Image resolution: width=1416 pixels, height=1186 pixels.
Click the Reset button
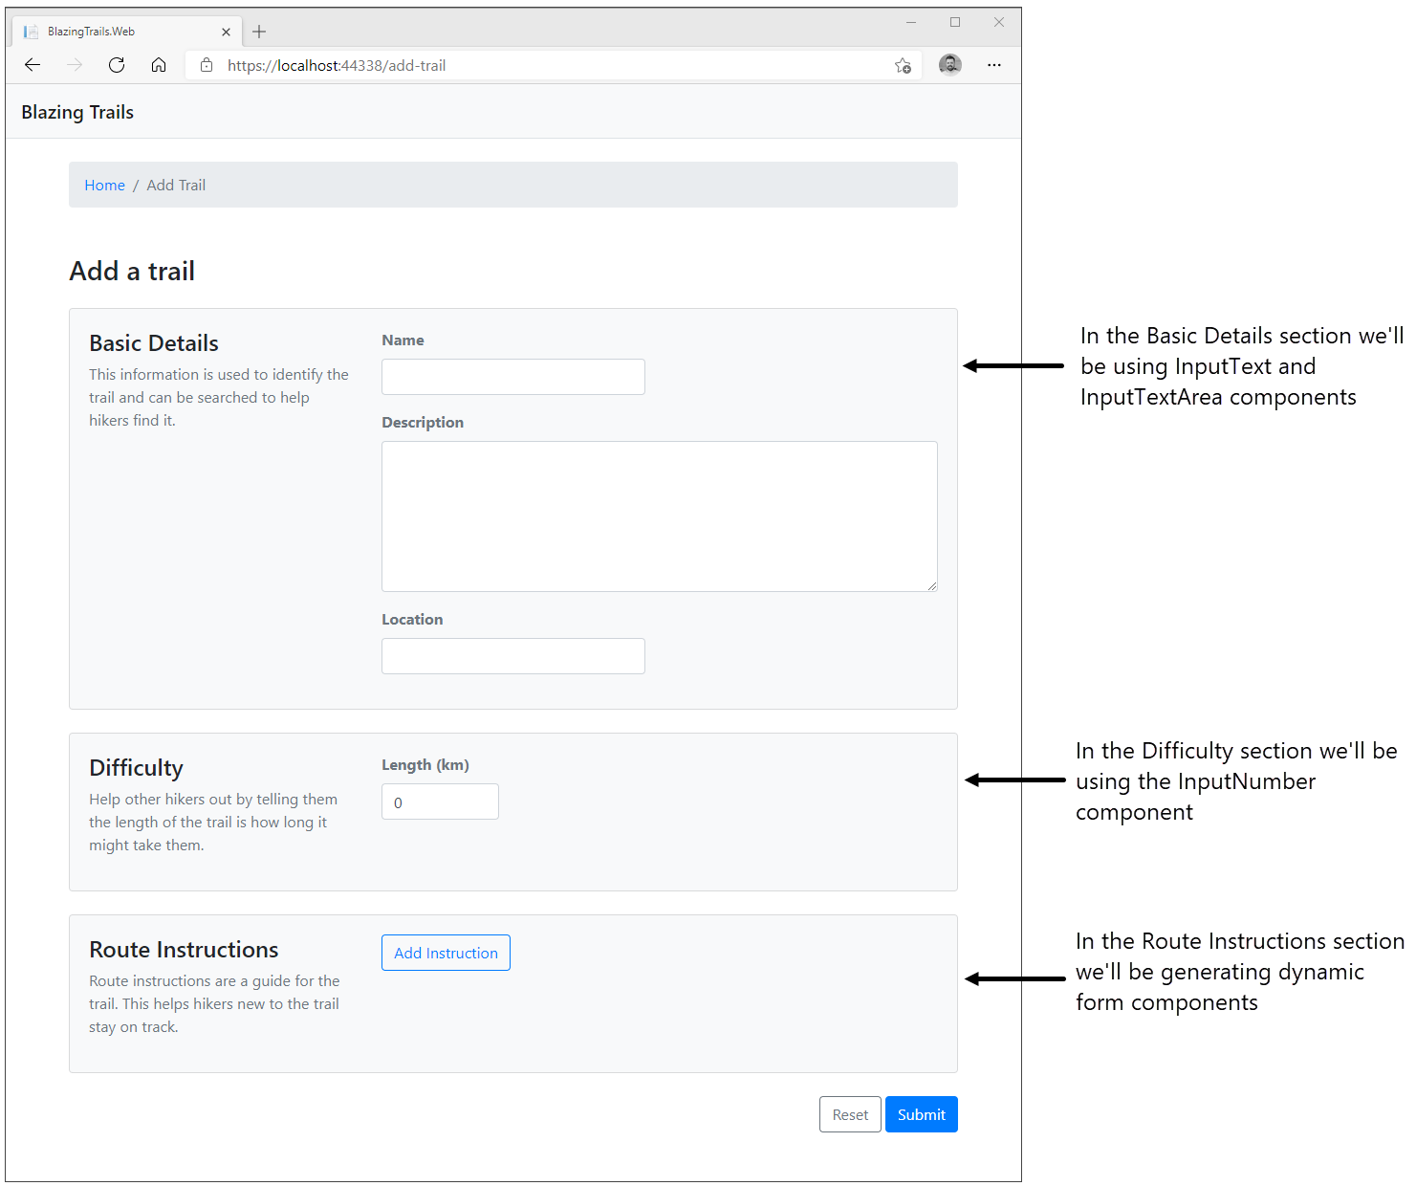coord(850,1115)
